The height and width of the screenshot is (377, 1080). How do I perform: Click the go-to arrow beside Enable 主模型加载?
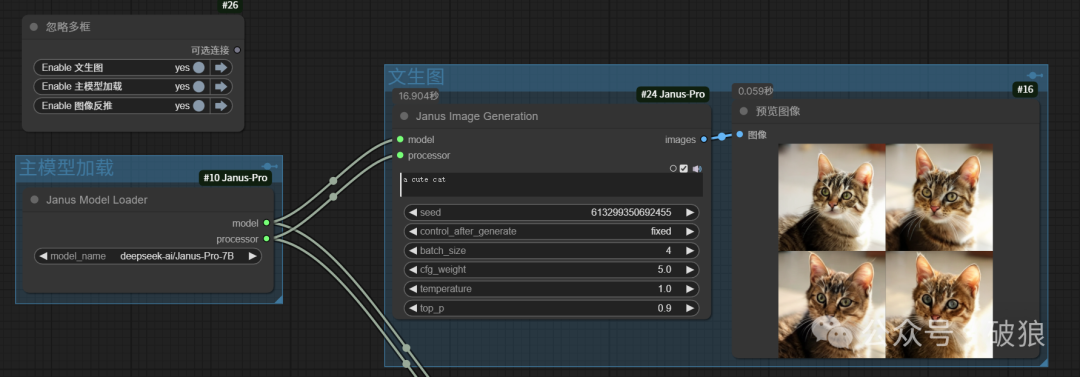pyautogui.click(x=220, y=87)
